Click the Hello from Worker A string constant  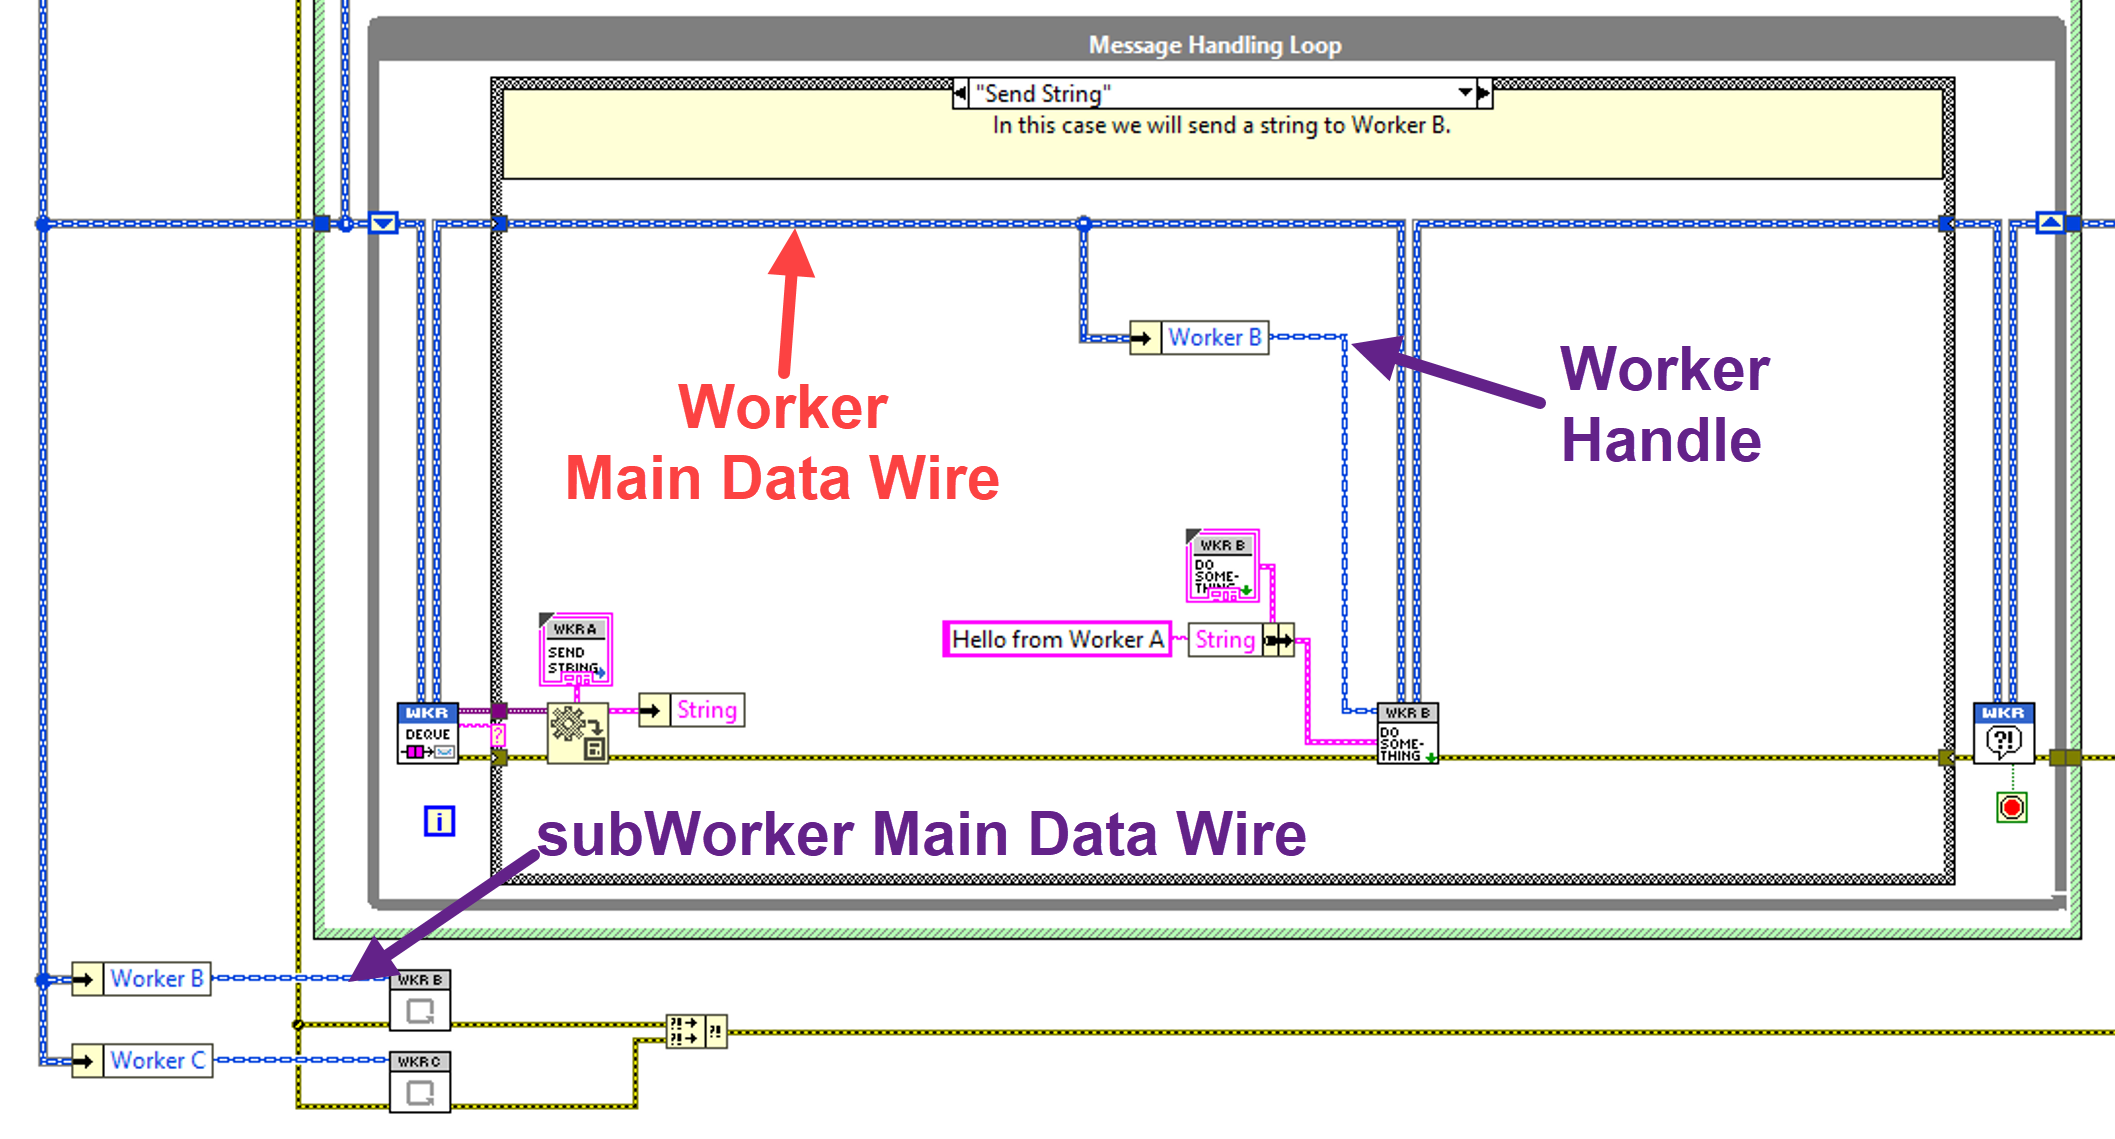click(1056, 639)
